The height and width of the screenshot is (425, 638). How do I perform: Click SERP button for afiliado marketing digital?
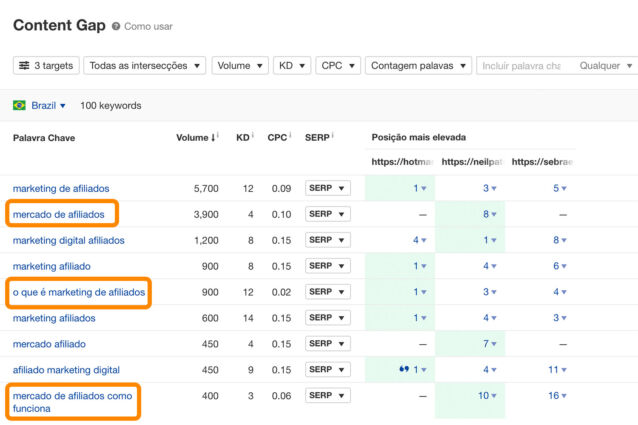pos(328,370)
